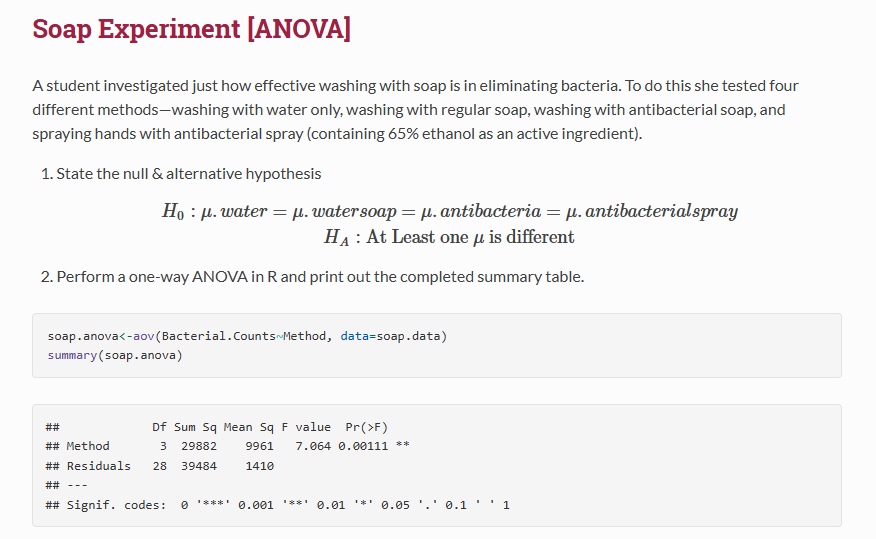Viewport: 876px width, 539px height.
Task: Click the Signif. codes legend line
Action: [278, 505]
